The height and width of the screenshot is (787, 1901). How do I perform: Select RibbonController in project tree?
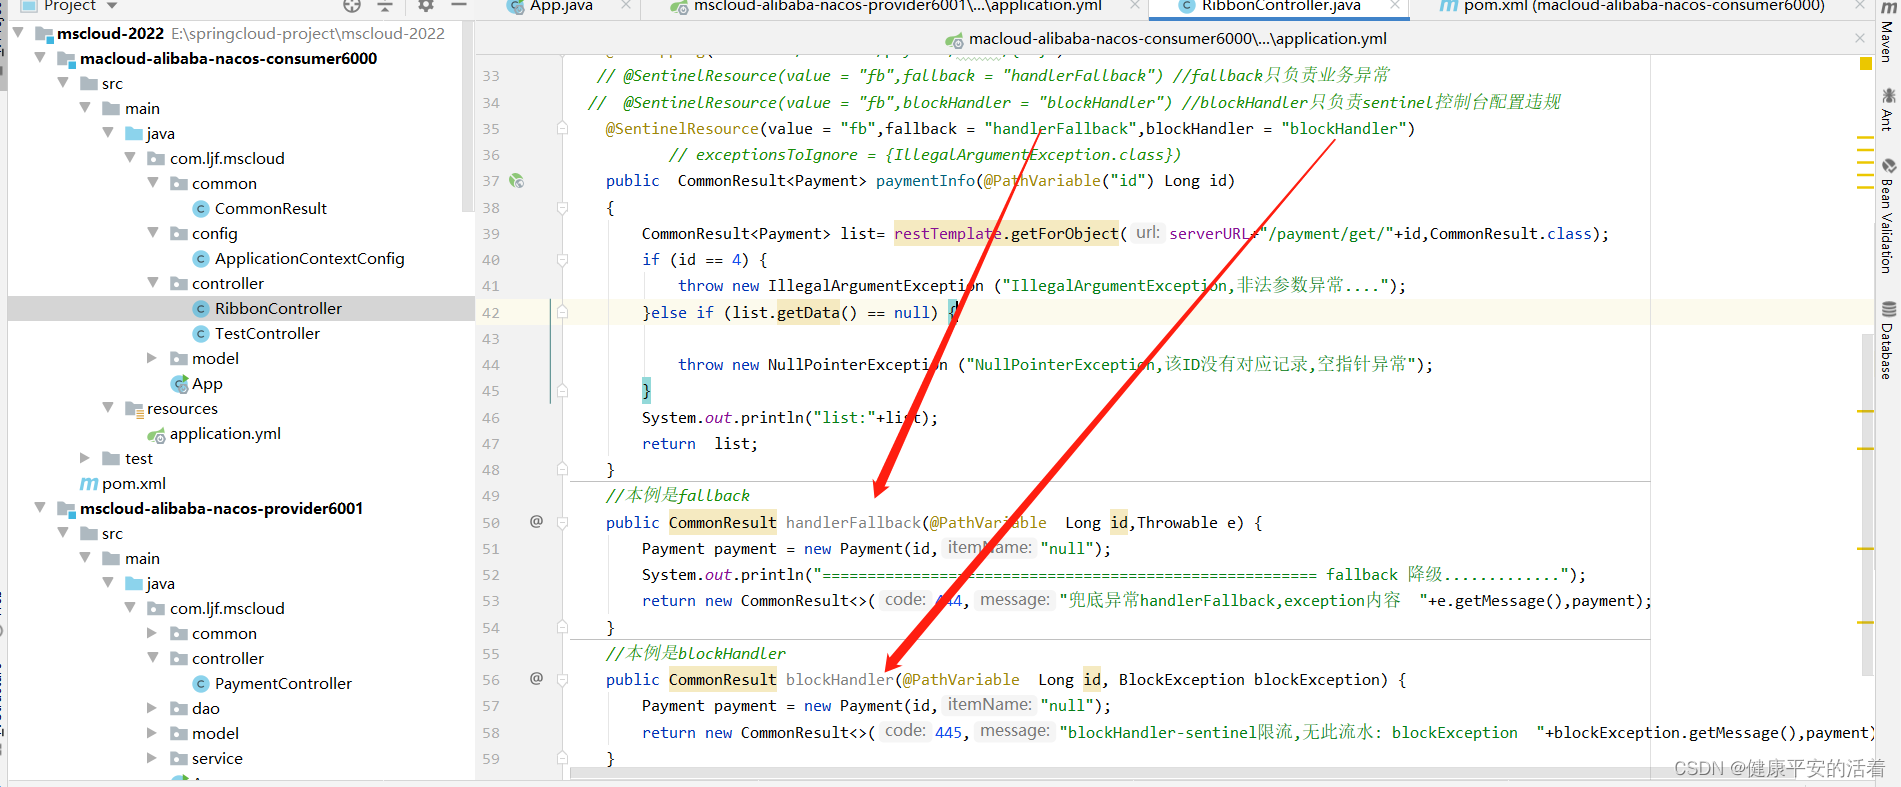click(x=278, y=308)
